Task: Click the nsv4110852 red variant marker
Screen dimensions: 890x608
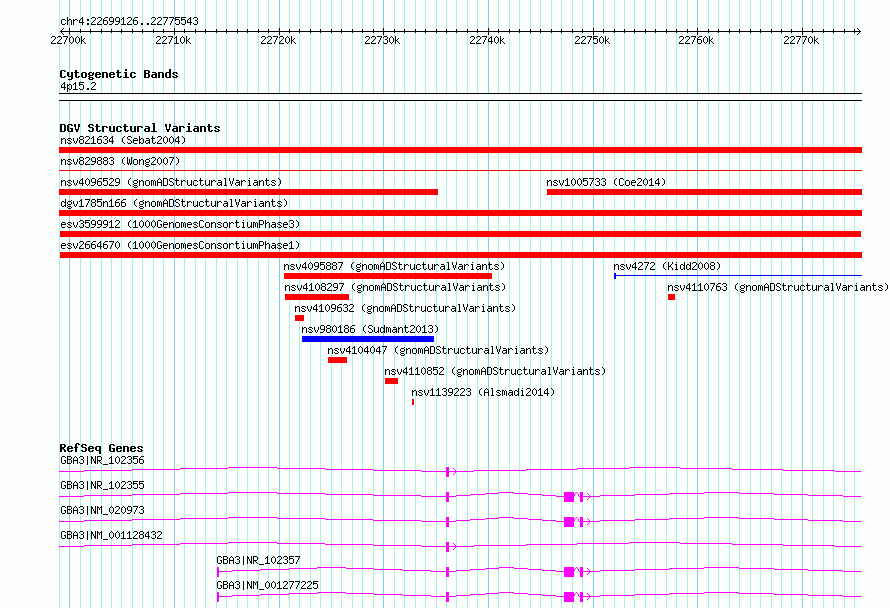Action: [391, 381]
